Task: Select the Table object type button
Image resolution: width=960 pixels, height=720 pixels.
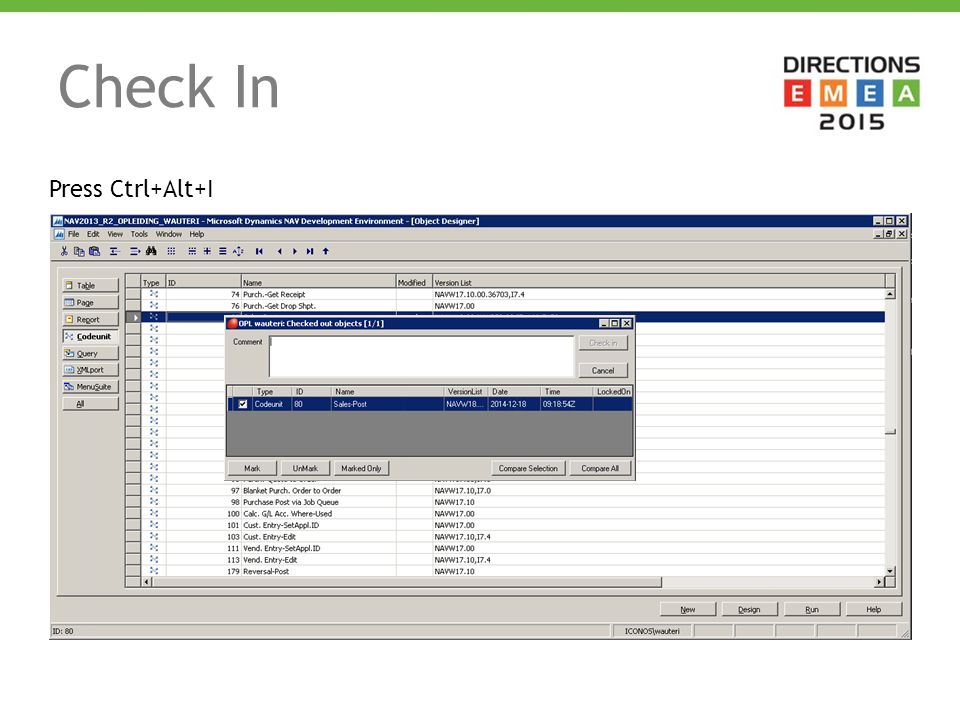Action: coord(90,285)
